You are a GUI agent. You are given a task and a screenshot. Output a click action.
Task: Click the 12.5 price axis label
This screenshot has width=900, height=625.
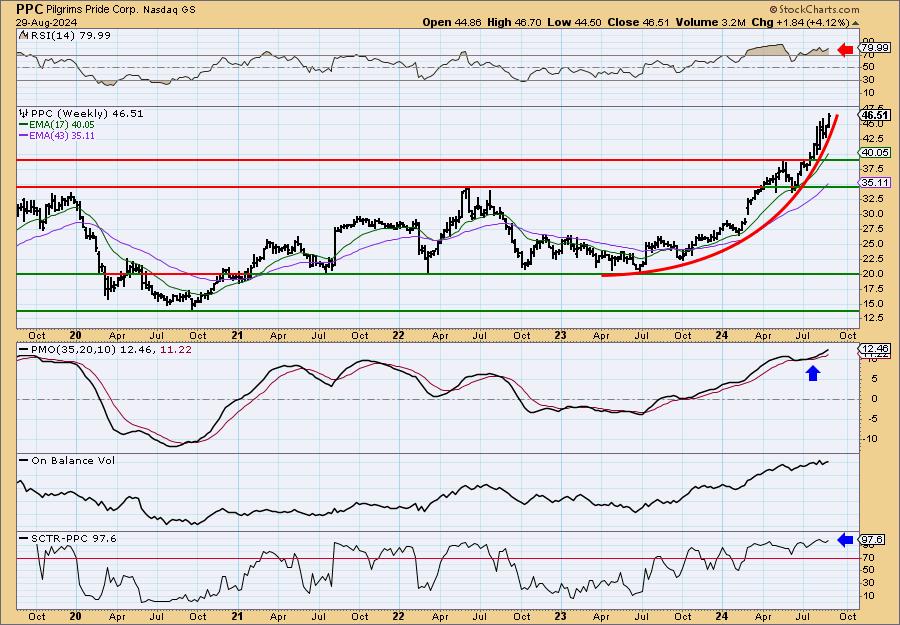(x=874, y=319)
